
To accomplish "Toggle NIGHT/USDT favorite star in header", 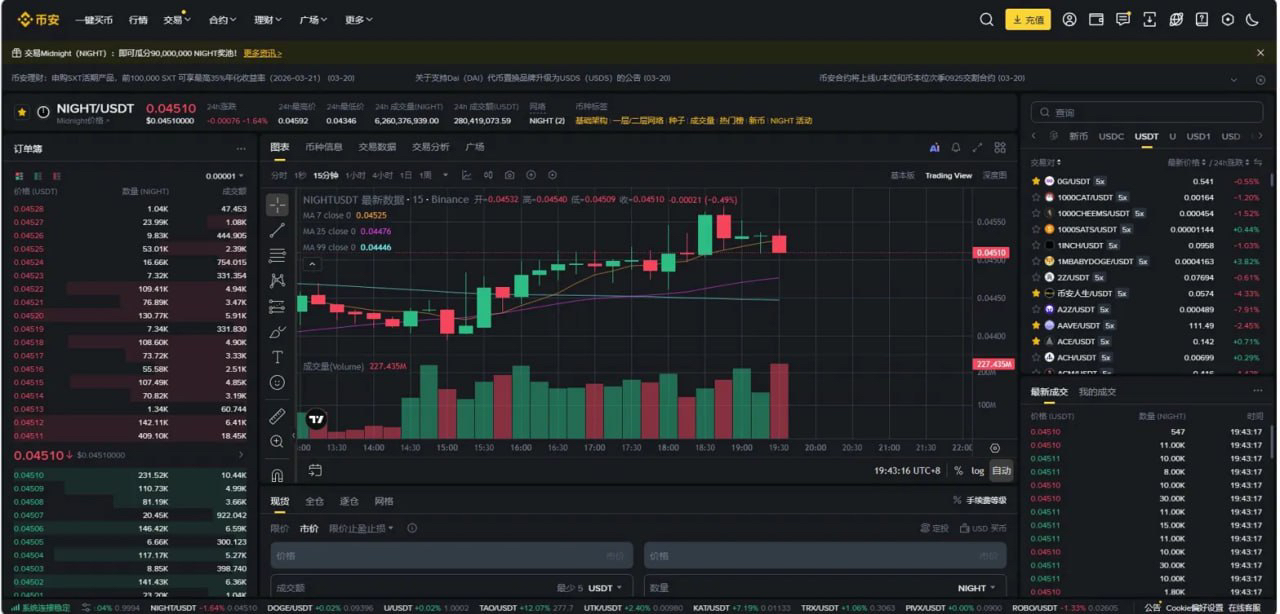I will click(22, 112).
